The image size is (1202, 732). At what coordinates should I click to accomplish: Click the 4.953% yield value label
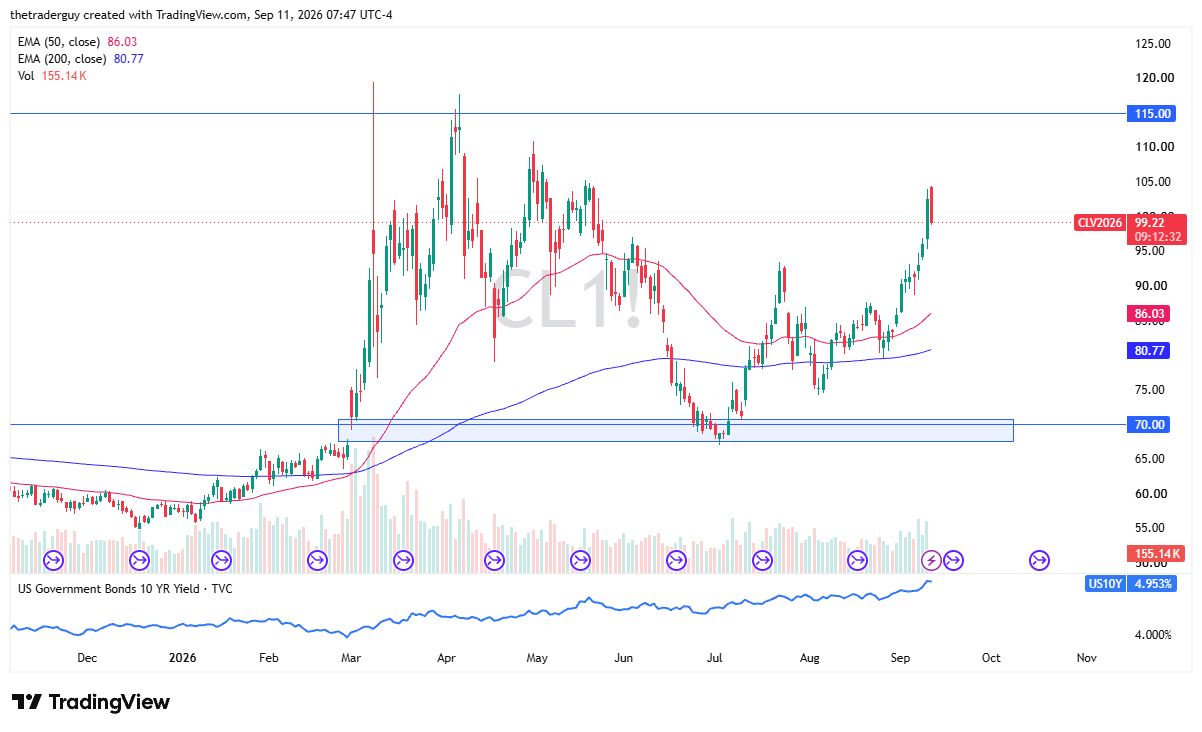click(x=1153, y=583)
